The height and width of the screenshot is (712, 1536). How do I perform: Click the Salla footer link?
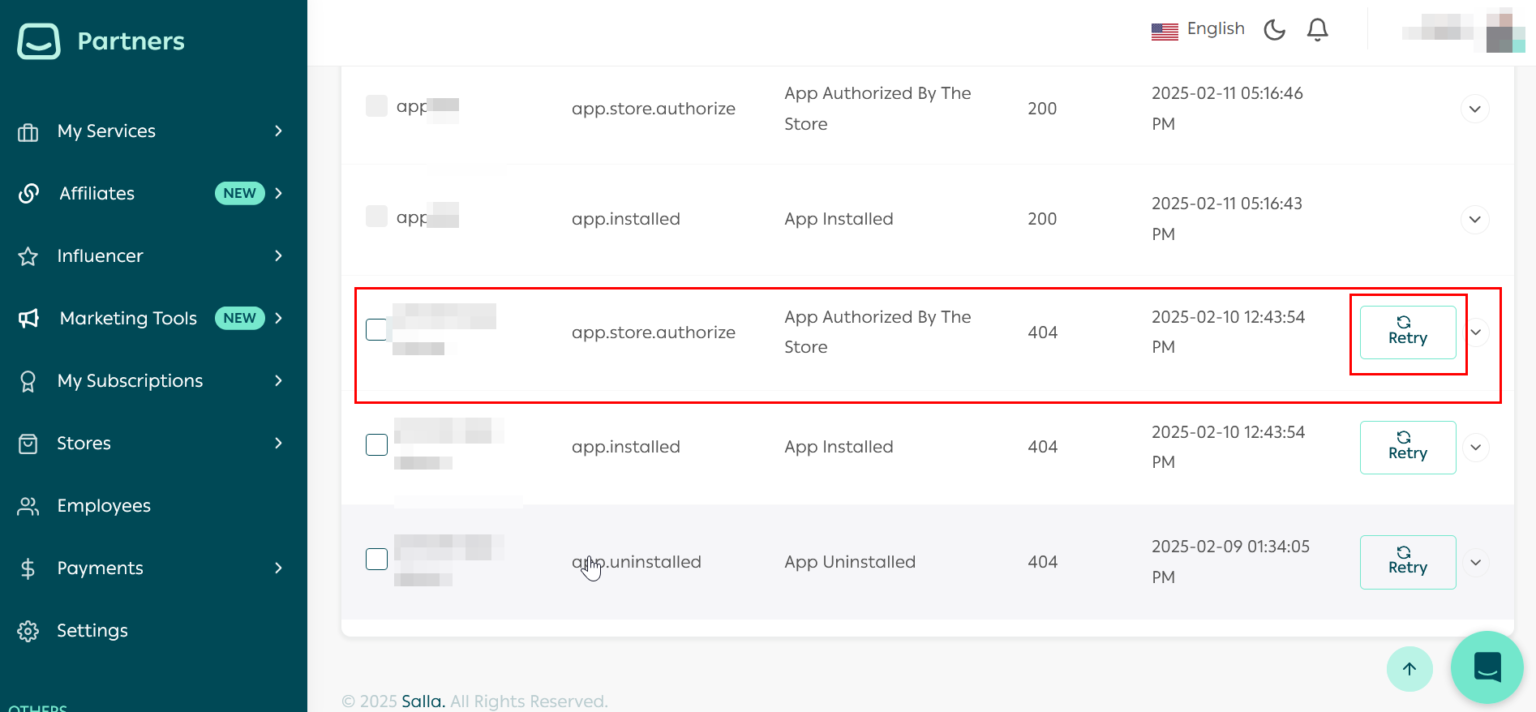(x=423, y=701)
